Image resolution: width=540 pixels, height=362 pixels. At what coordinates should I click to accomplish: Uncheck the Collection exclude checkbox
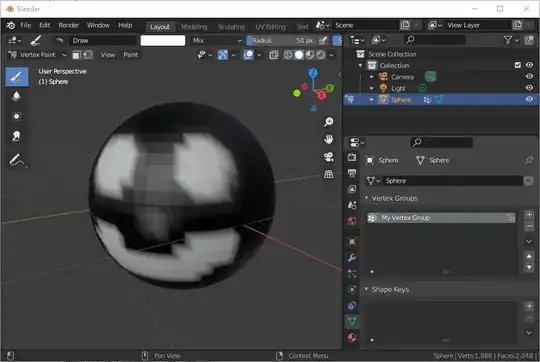coord(517,65)
